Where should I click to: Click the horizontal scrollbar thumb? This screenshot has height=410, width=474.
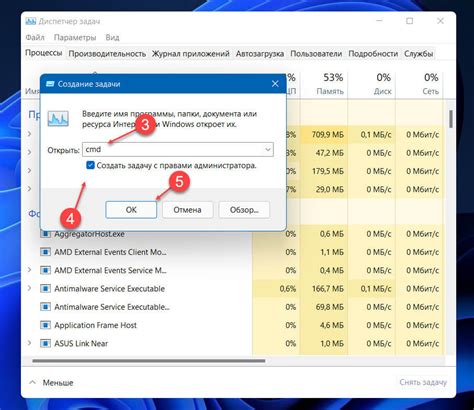click(149, 361)
